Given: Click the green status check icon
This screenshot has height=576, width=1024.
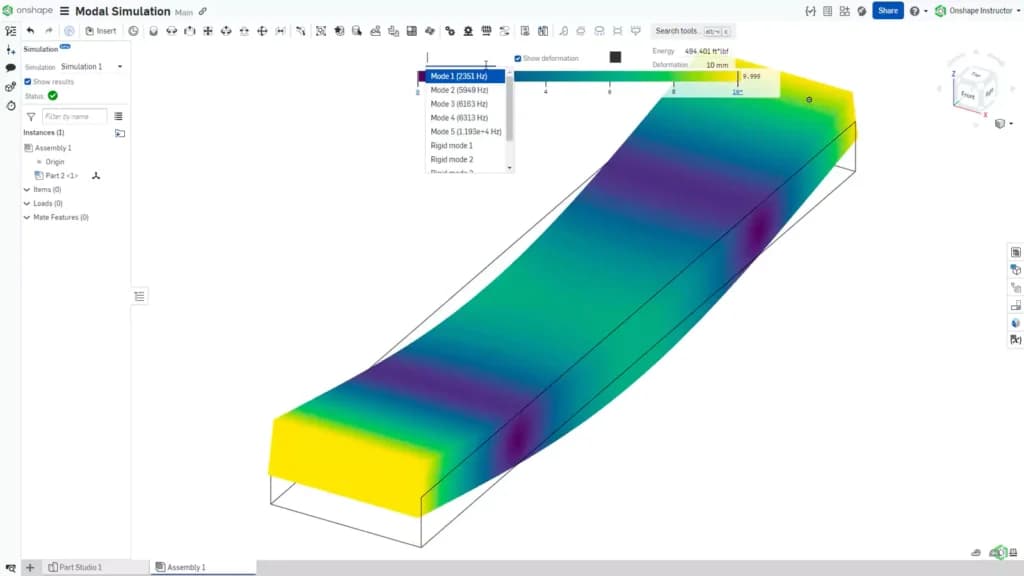Looking at the screenshot, I should [x=53, y=96].
